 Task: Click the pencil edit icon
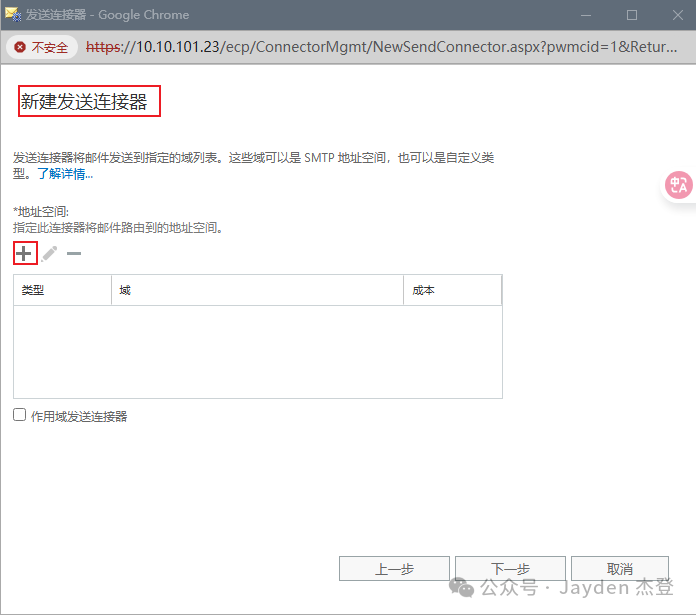(x=50, y=254)
